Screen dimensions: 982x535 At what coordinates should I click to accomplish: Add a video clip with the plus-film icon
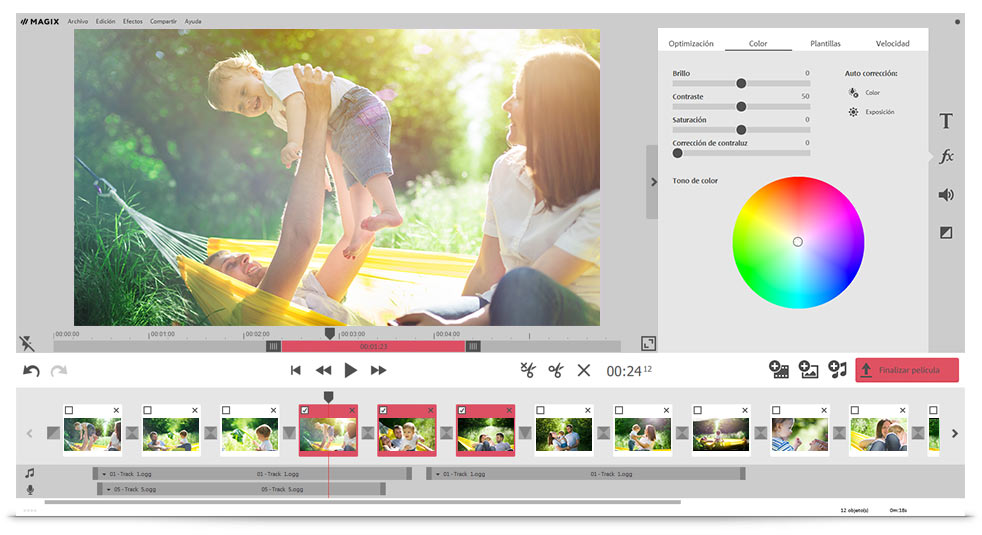pyautogui.click(x=778, y=370)
